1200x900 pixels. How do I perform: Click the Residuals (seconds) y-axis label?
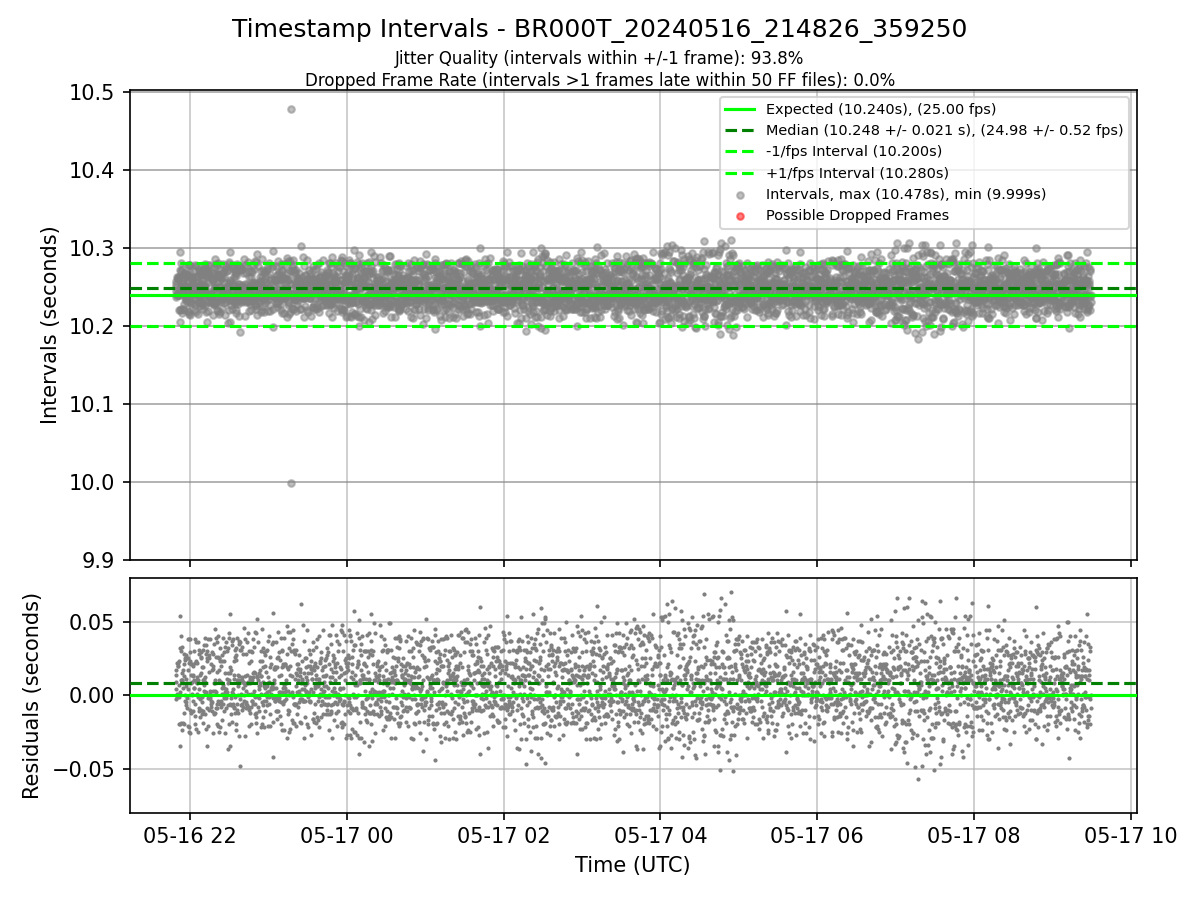point(31,696)
